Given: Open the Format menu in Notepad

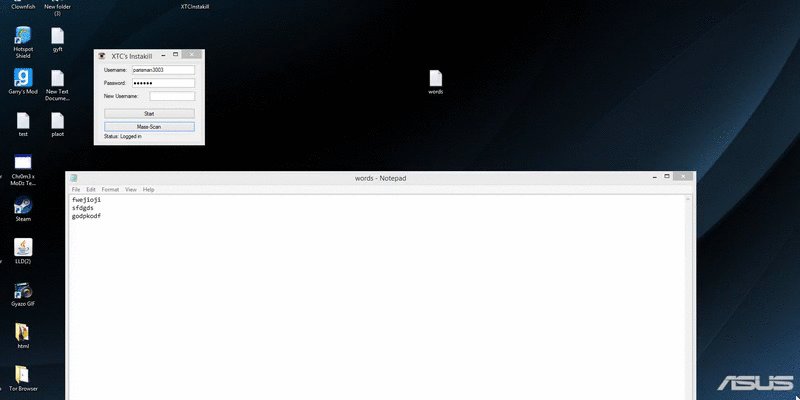Looking at the screenshot, I should (110, 189).
